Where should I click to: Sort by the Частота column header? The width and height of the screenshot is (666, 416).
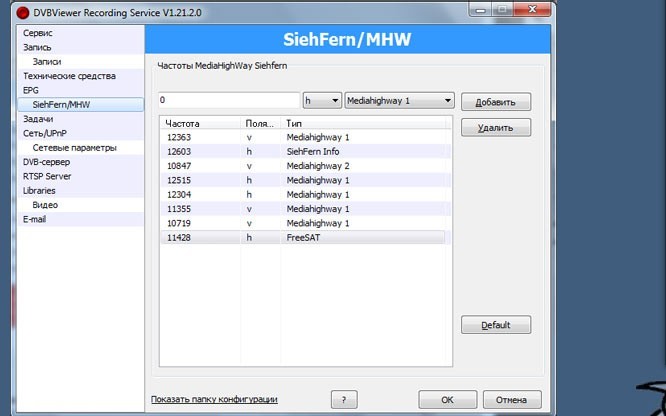point(199,121)
